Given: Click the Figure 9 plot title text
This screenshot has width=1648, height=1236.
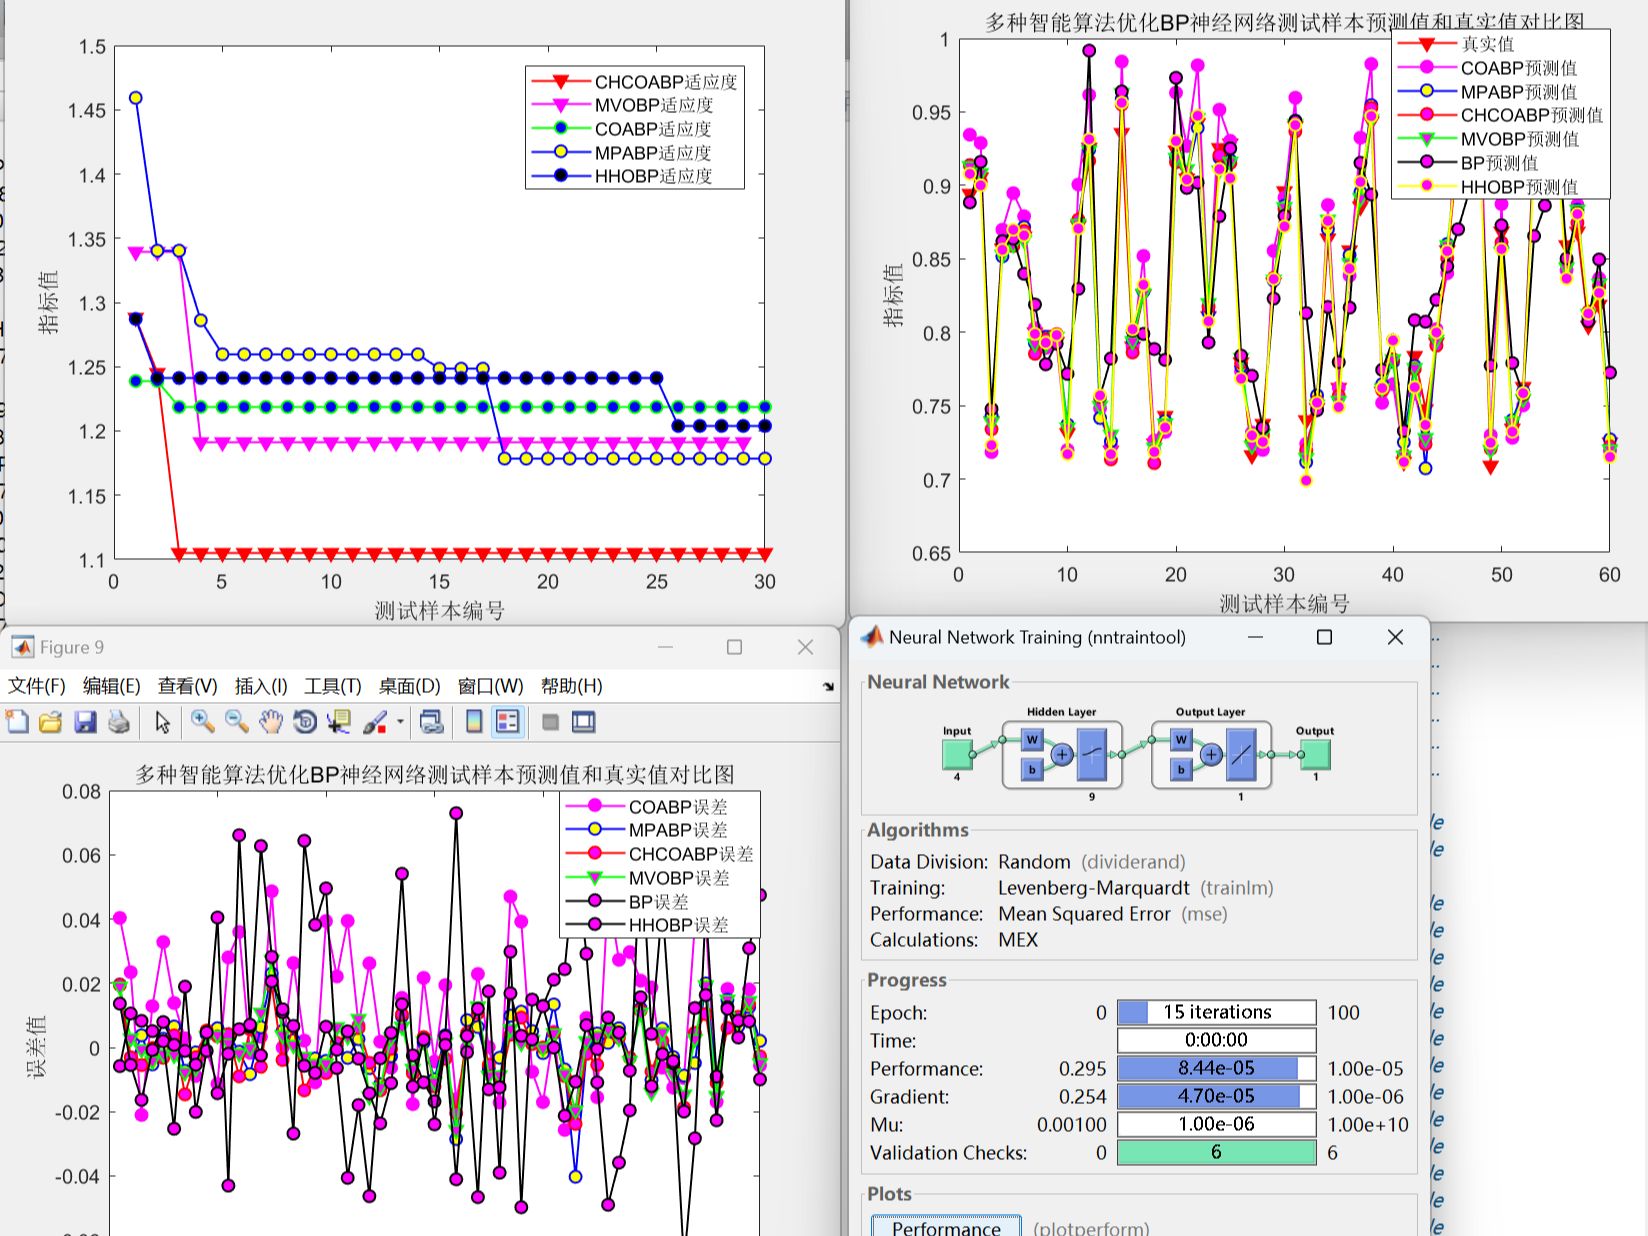Looking at the screenshot, I should coord(435,775).
